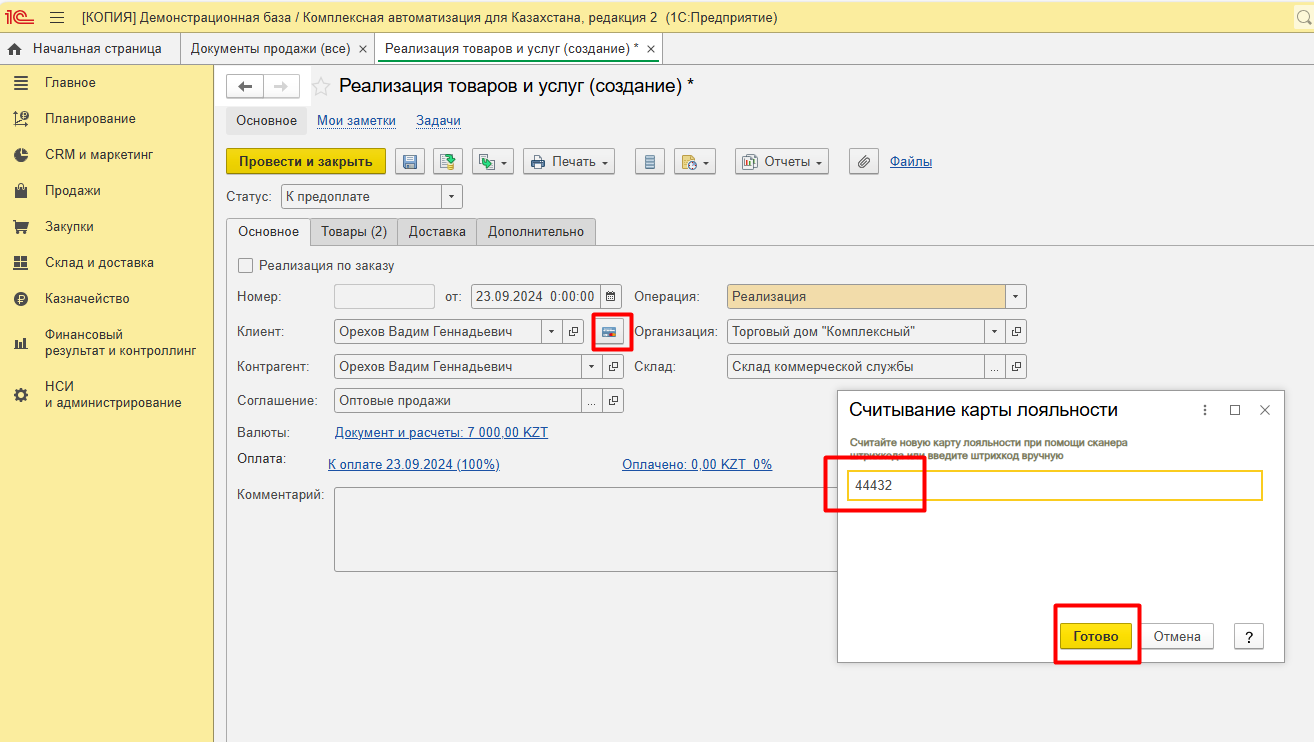Screen dimensions: 1314x742
Task: Open the calendar picker for document date
Action: point(611,297)
